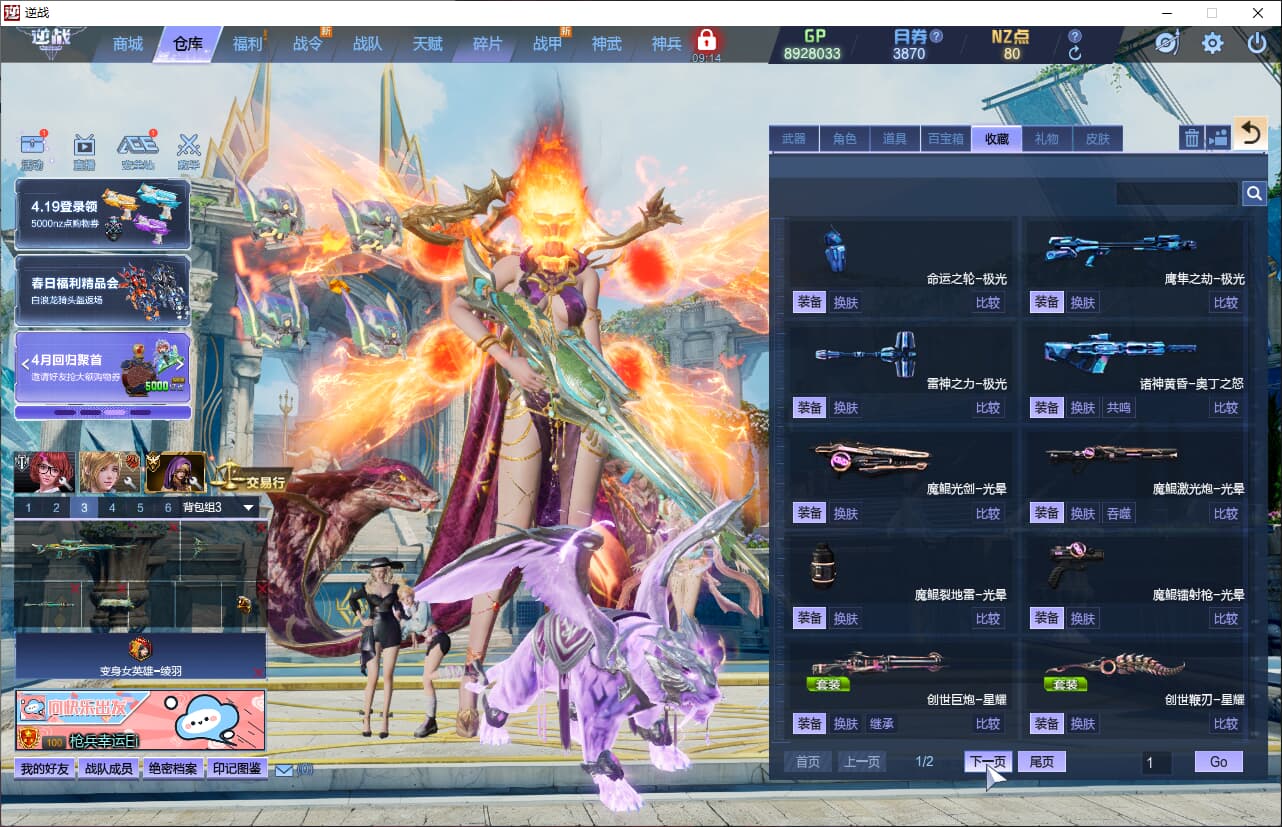Click the video camera replay icon
This screenshot has width=1282, height=827.
point(1218,138)
